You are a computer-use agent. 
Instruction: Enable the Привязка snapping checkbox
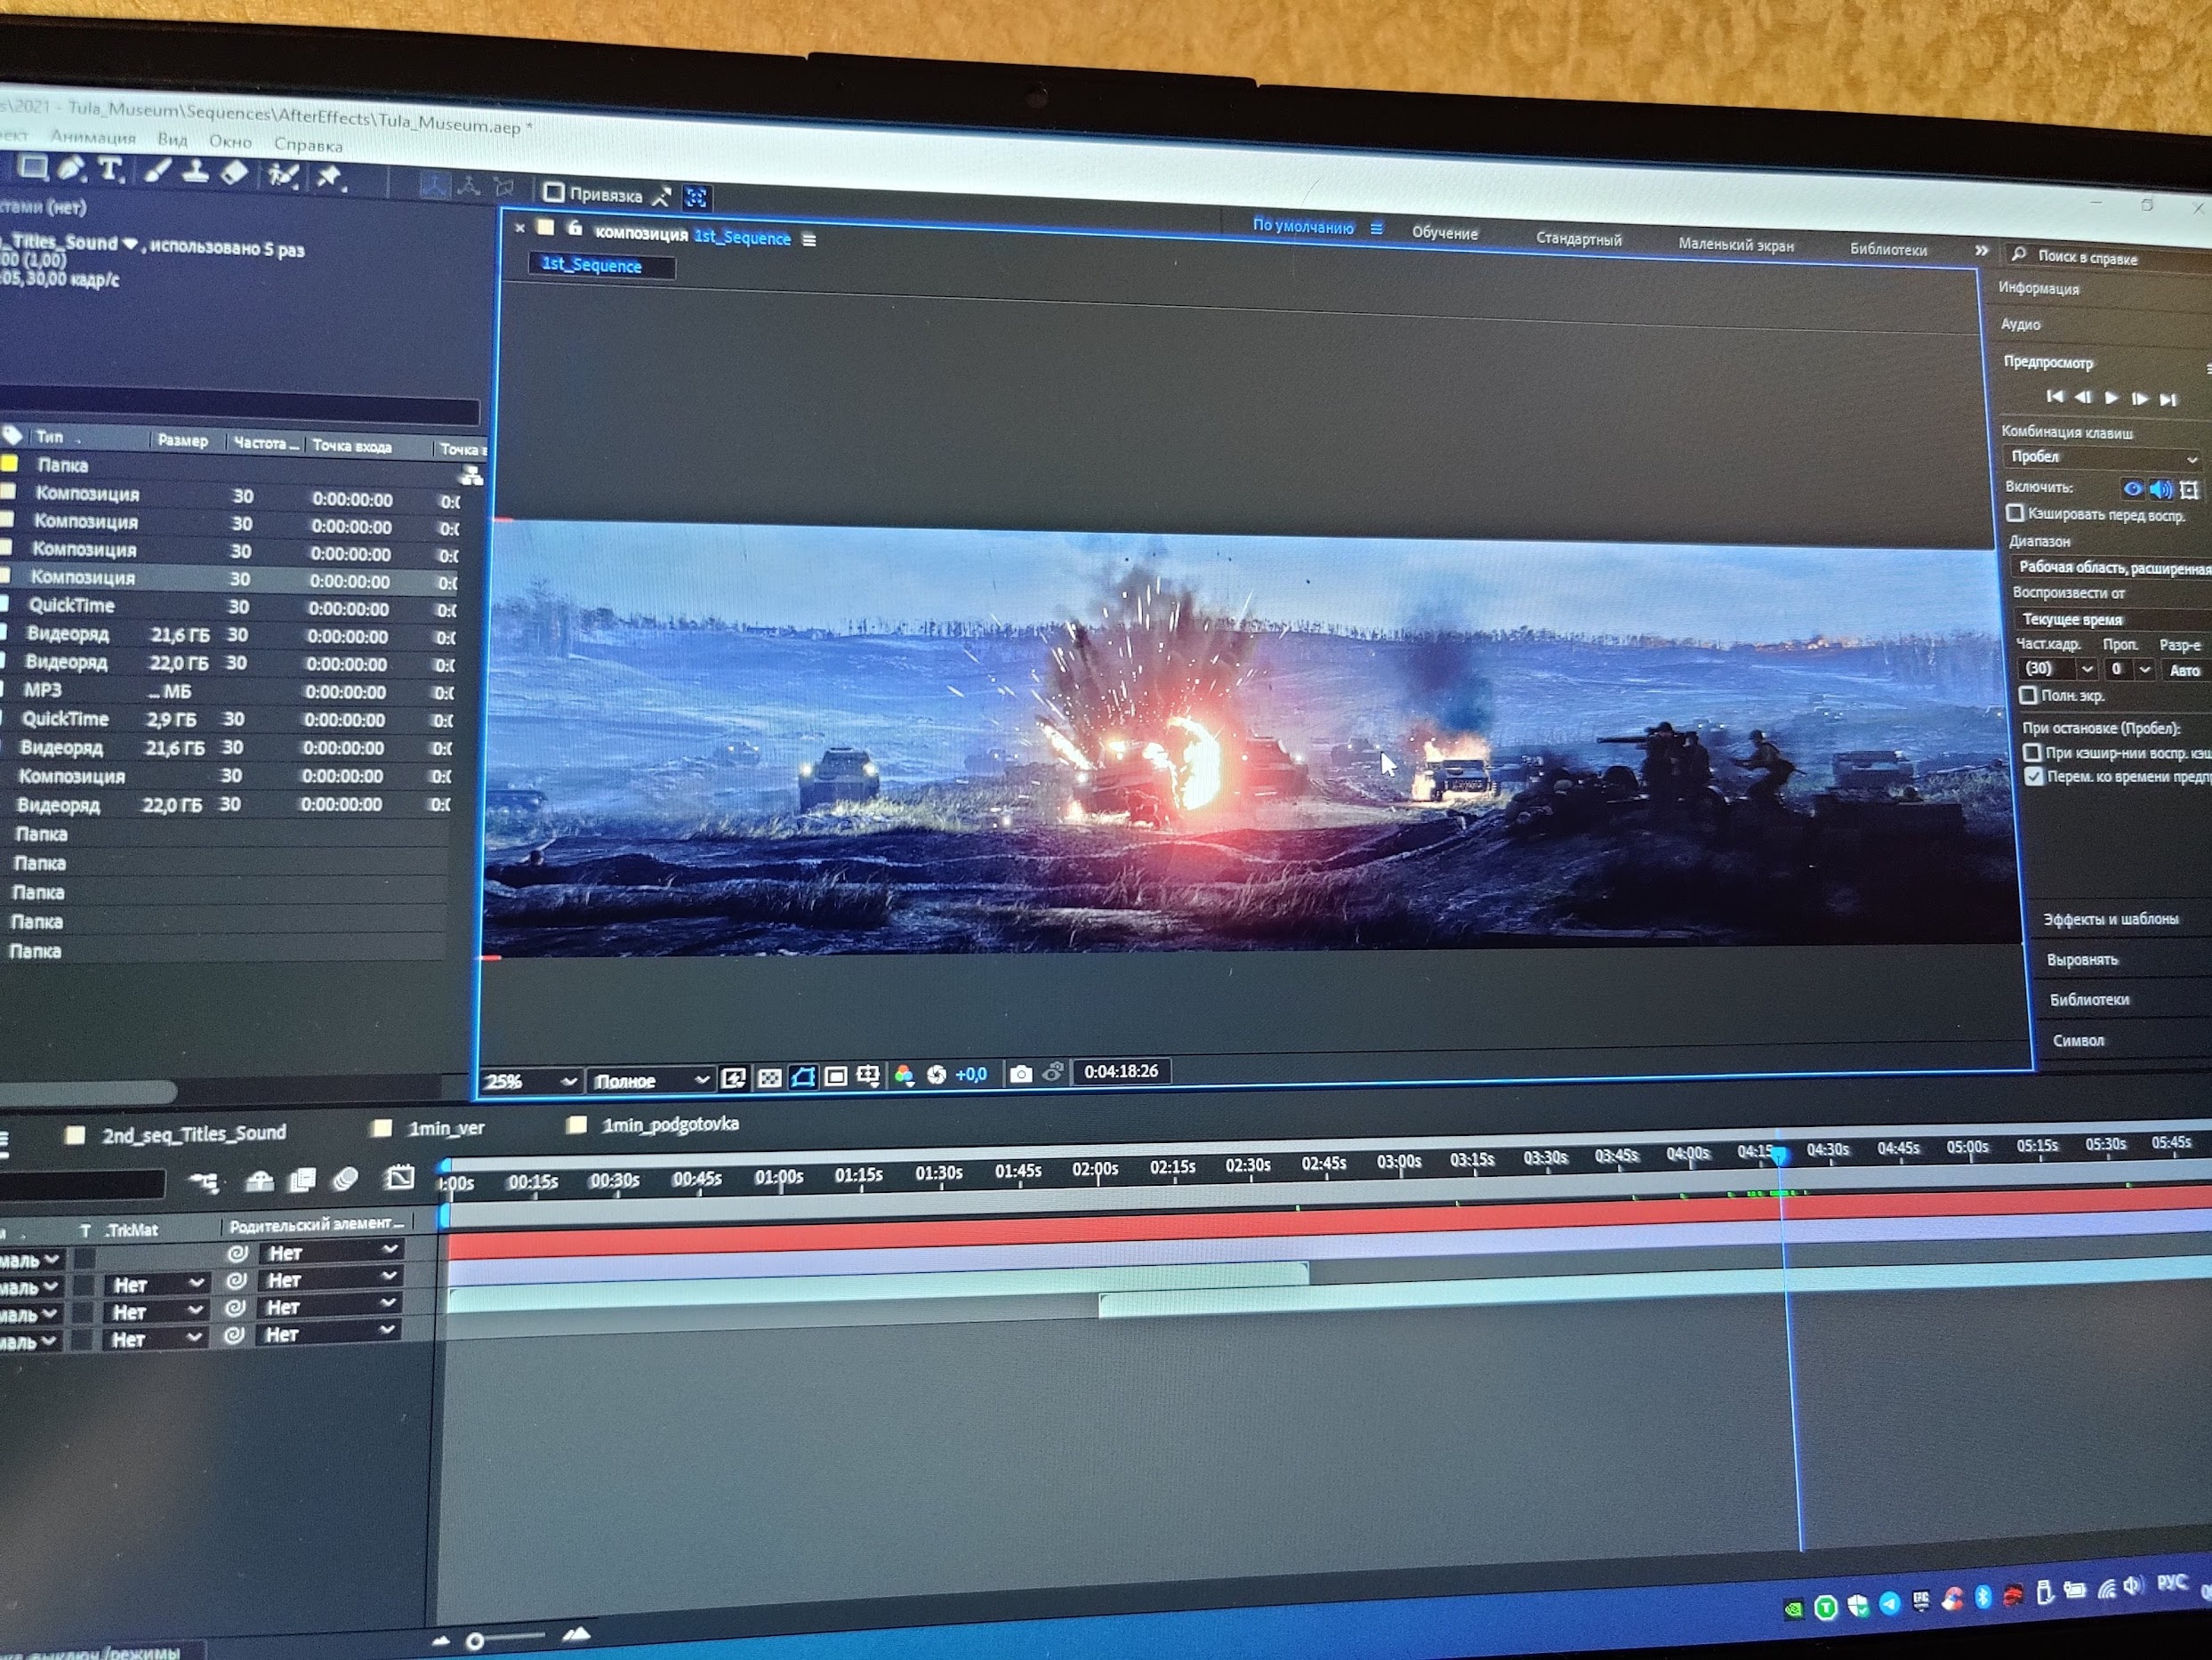(x=554, y=192)
